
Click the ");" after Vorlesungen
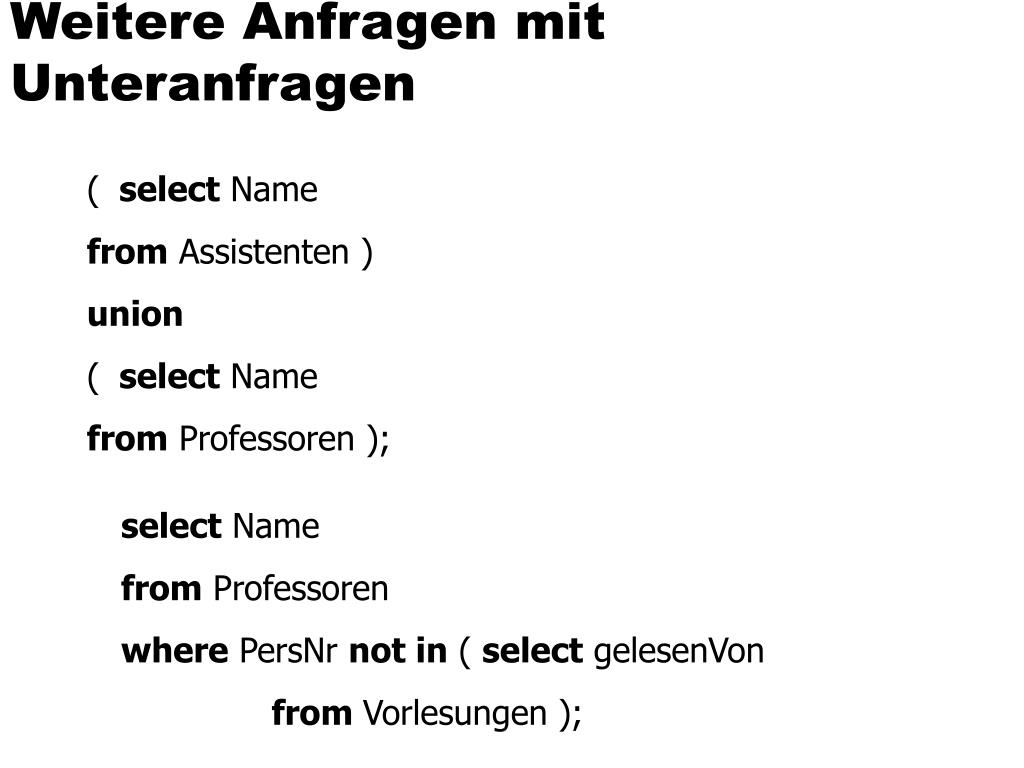tap(570, 714)
